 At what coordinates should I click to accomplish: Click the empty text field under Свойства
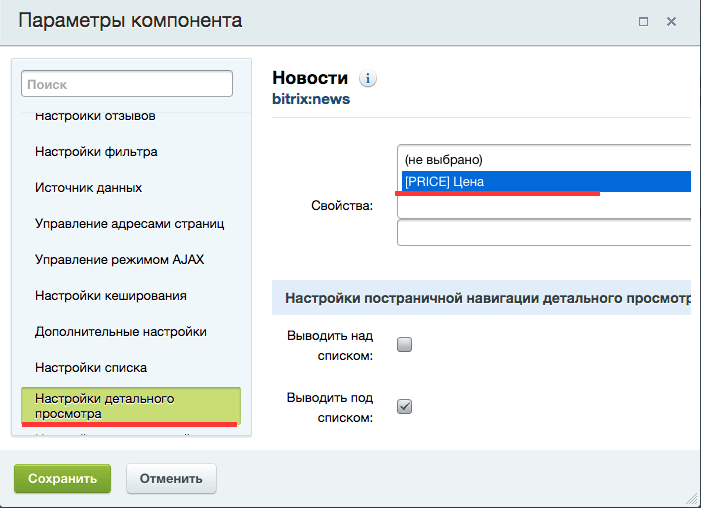tap(545, 232)
